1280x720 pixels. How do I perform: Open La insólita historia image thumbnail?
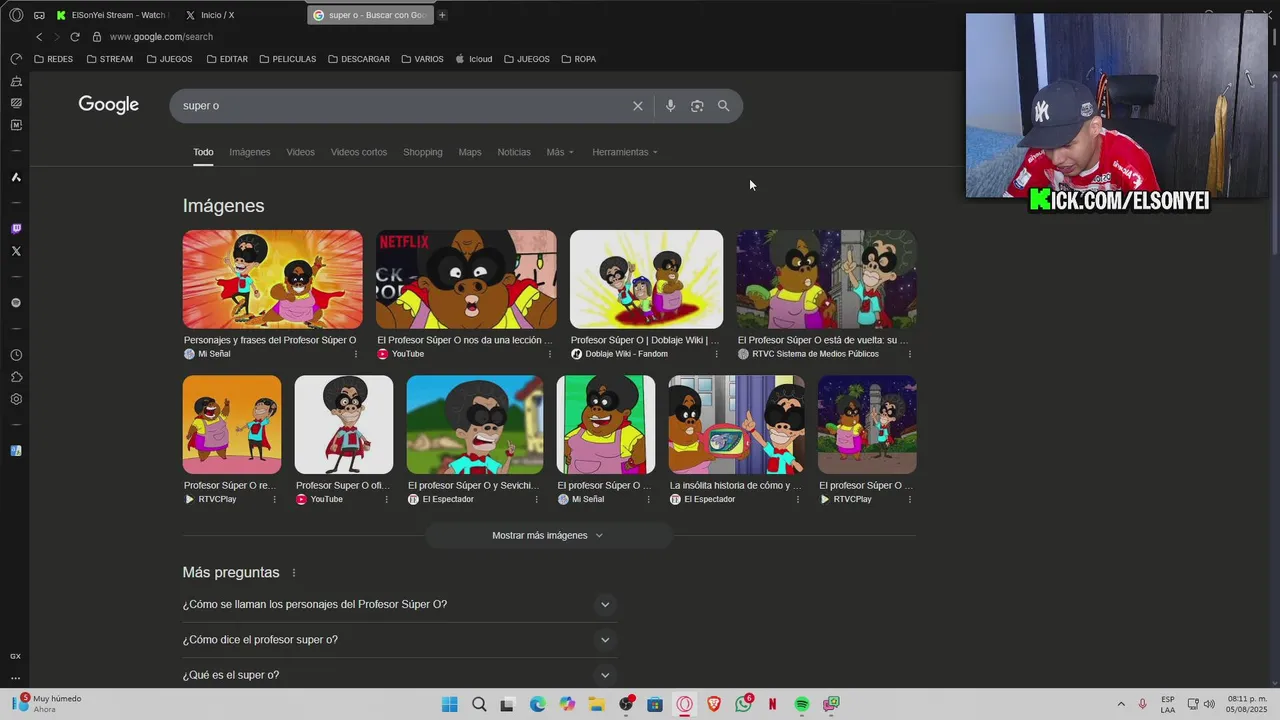(737, 424)
